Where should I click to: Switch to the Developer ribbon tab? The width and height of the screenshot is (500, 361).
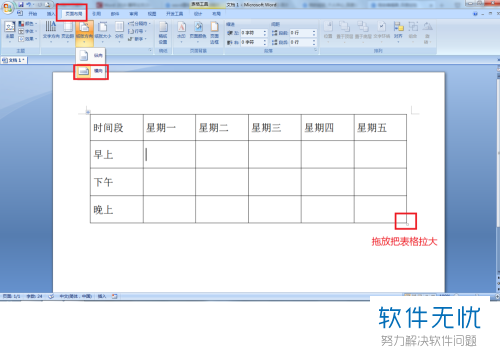(175, 14)
